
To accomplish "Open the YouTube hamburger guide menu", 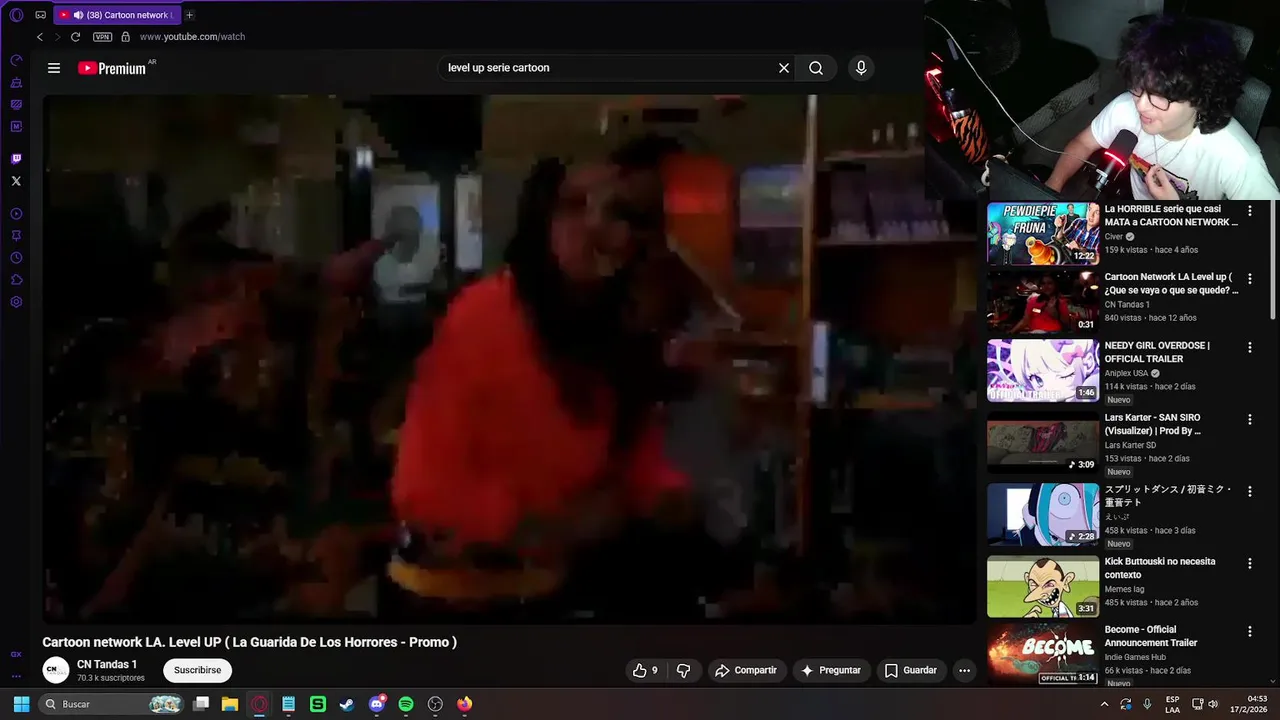I will pos(54,68).
